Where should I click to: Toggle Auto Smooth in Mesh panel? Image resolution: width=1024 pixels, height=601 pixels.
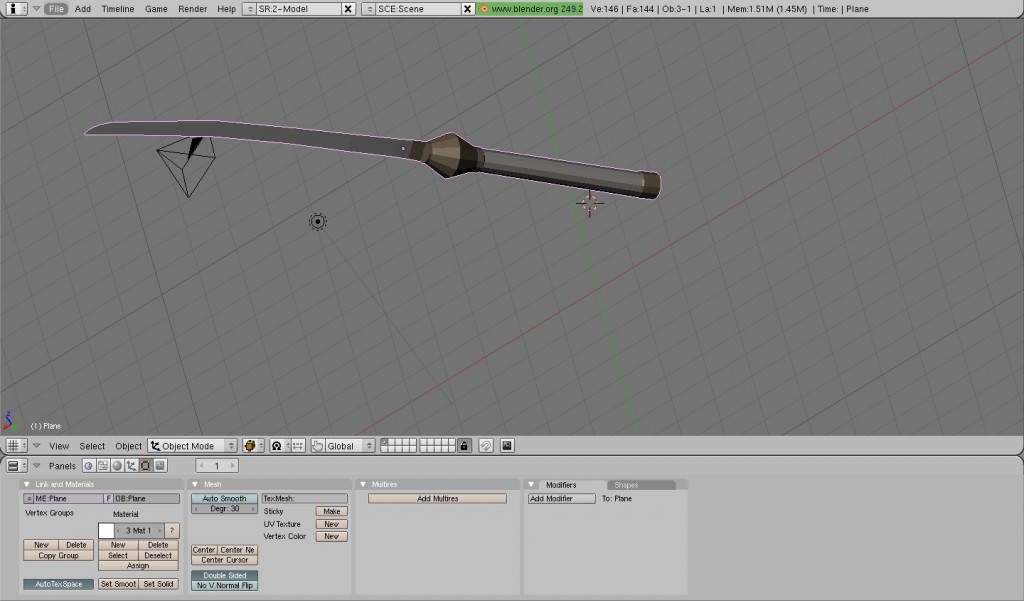coord(225,498)
